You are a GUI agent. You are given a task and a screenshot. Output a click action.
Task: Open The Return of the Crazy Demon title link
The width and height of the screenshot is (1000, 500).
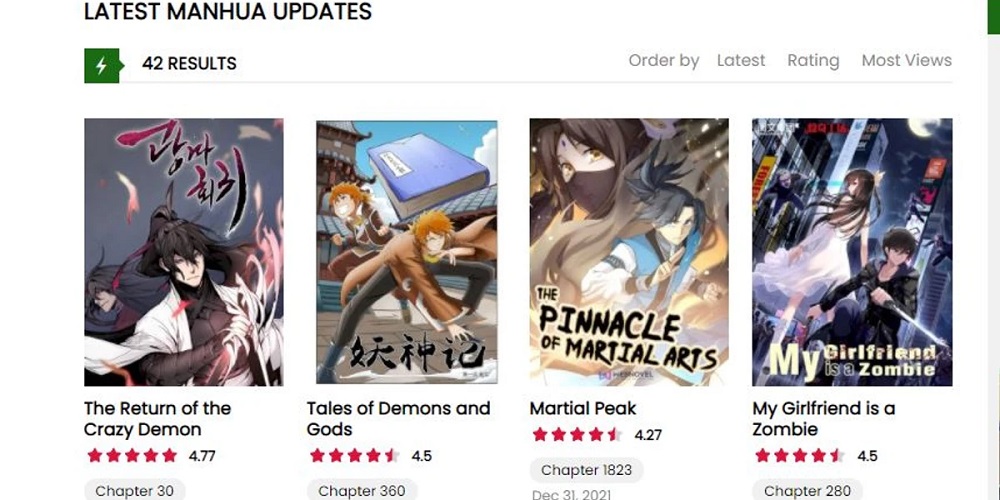tap(157, 418)
